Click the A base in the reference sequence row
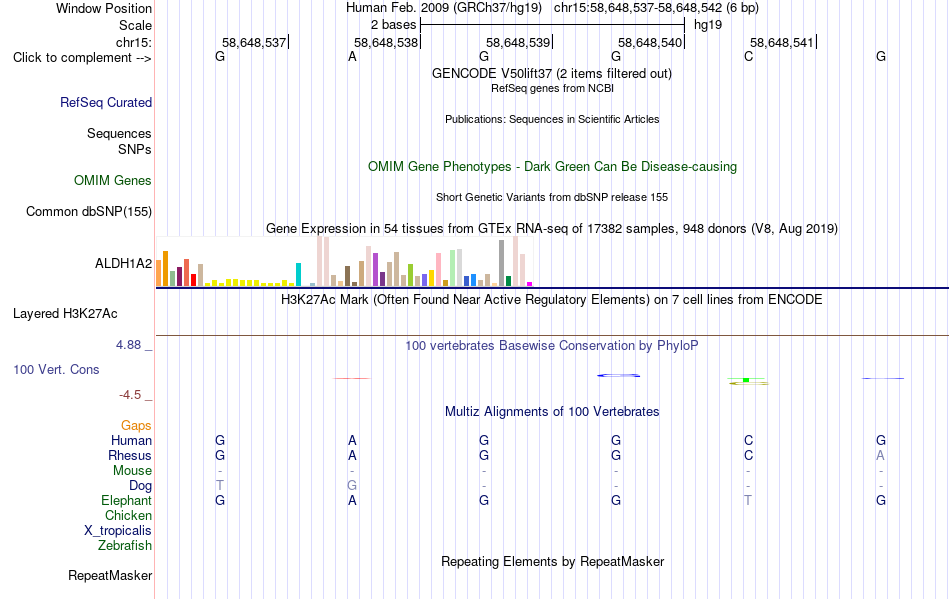The height and width of the screenshot is (599, 950). click(x=352, y=56)
